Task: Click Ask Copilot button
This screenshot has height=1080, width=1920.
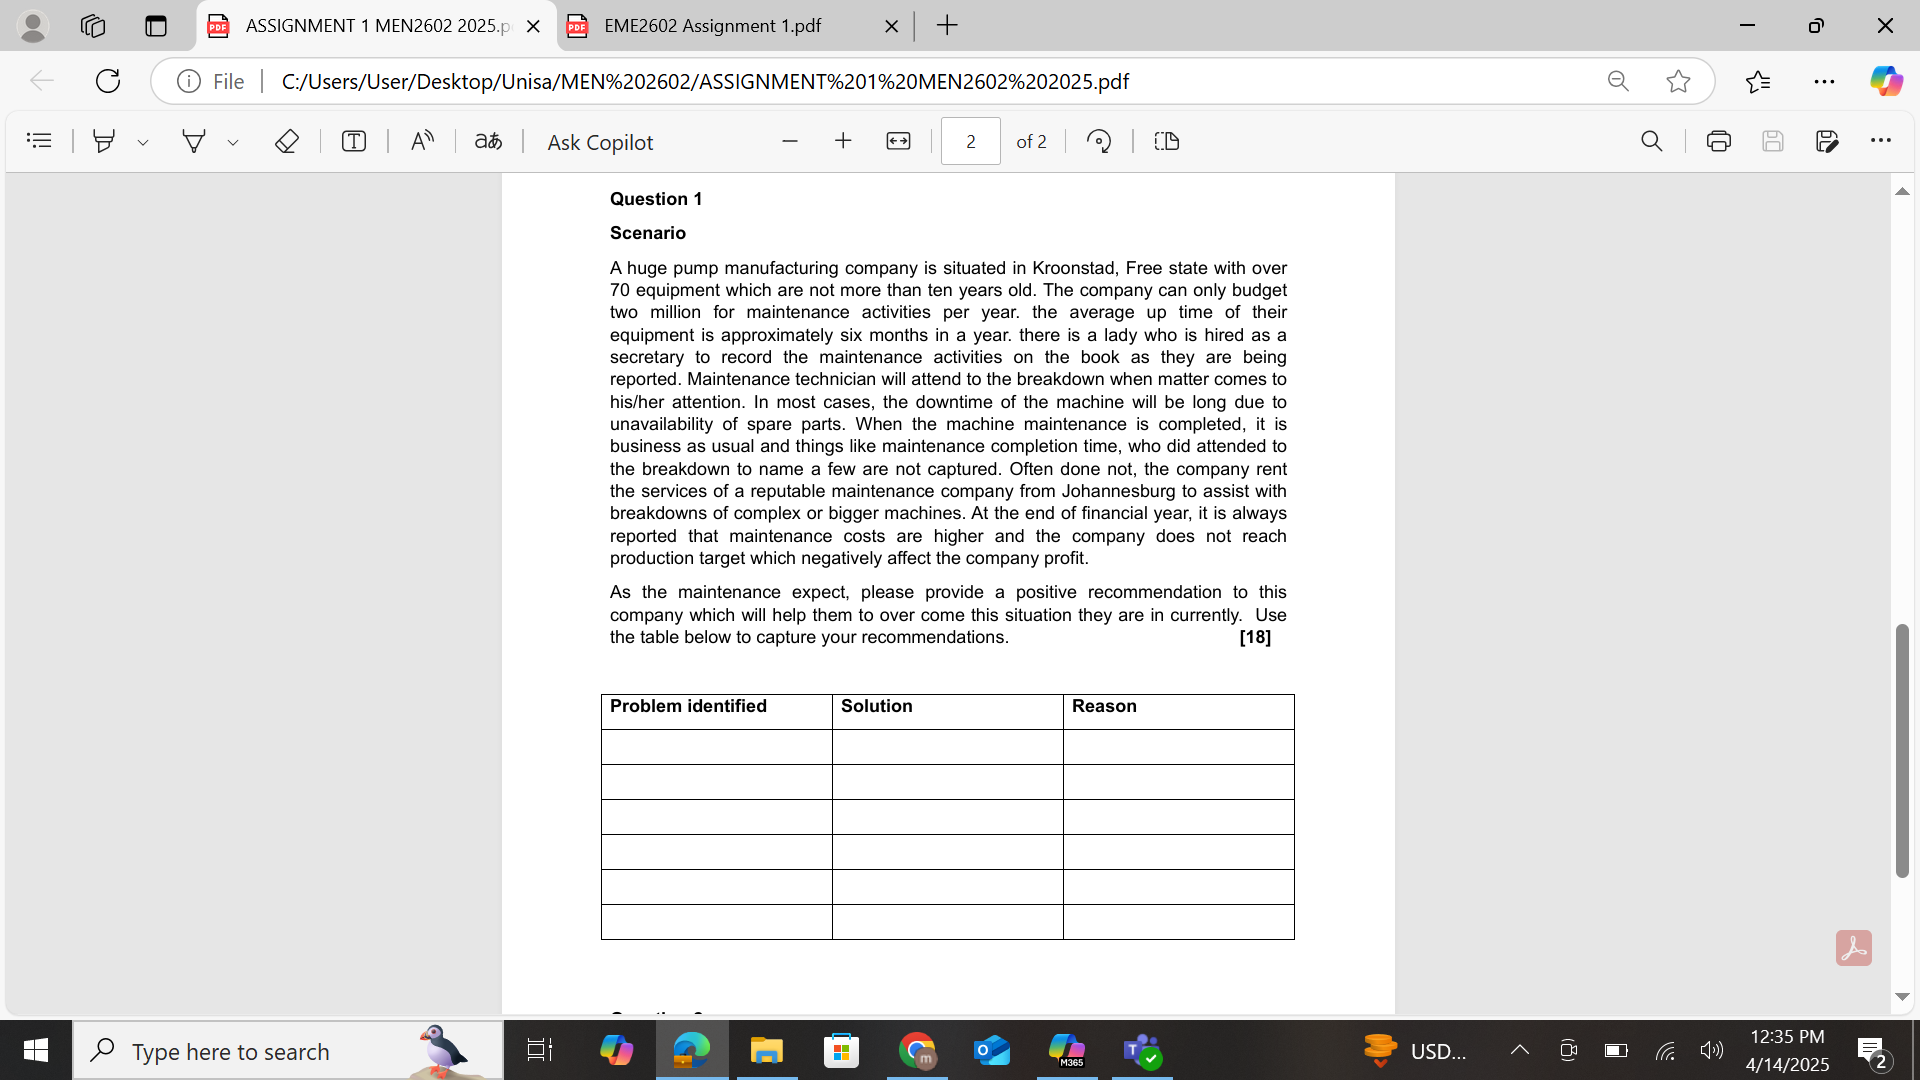Action: pos(599,142)
